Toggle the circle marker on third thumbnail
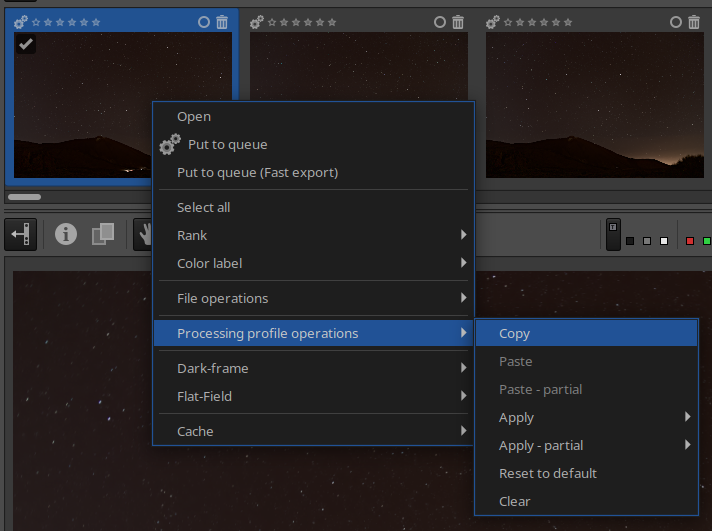 click(676, 22)
